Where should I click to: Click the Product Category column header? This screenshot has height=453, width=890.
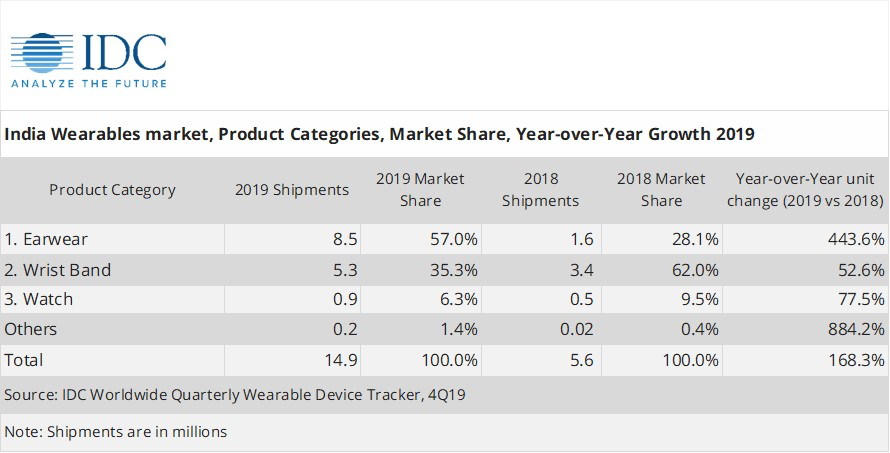pyautogui.click(x=112, y=190)
